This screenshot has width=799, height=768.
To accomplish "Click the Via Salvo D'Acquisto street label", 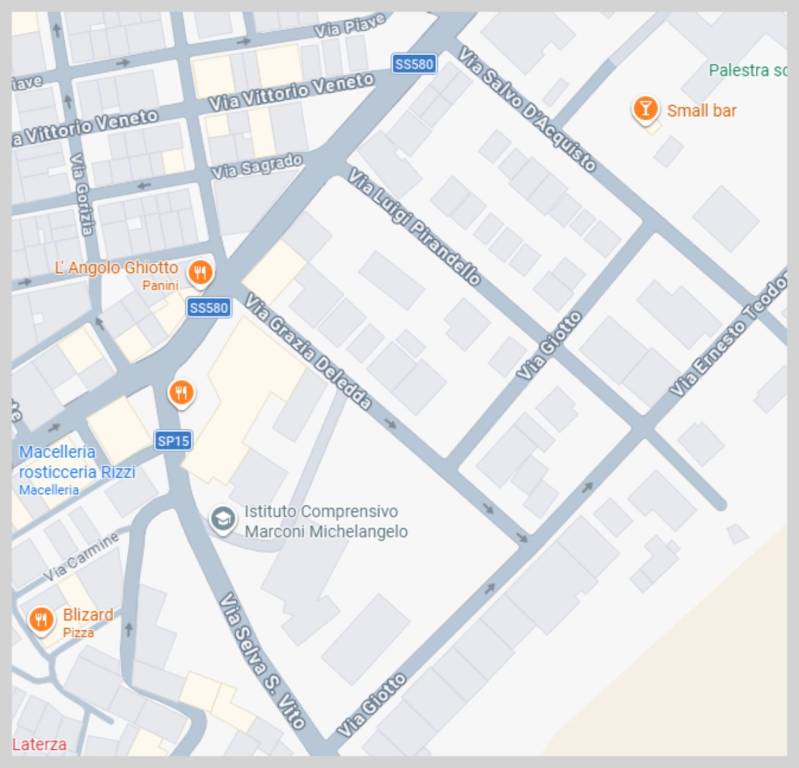I will 527,108.
